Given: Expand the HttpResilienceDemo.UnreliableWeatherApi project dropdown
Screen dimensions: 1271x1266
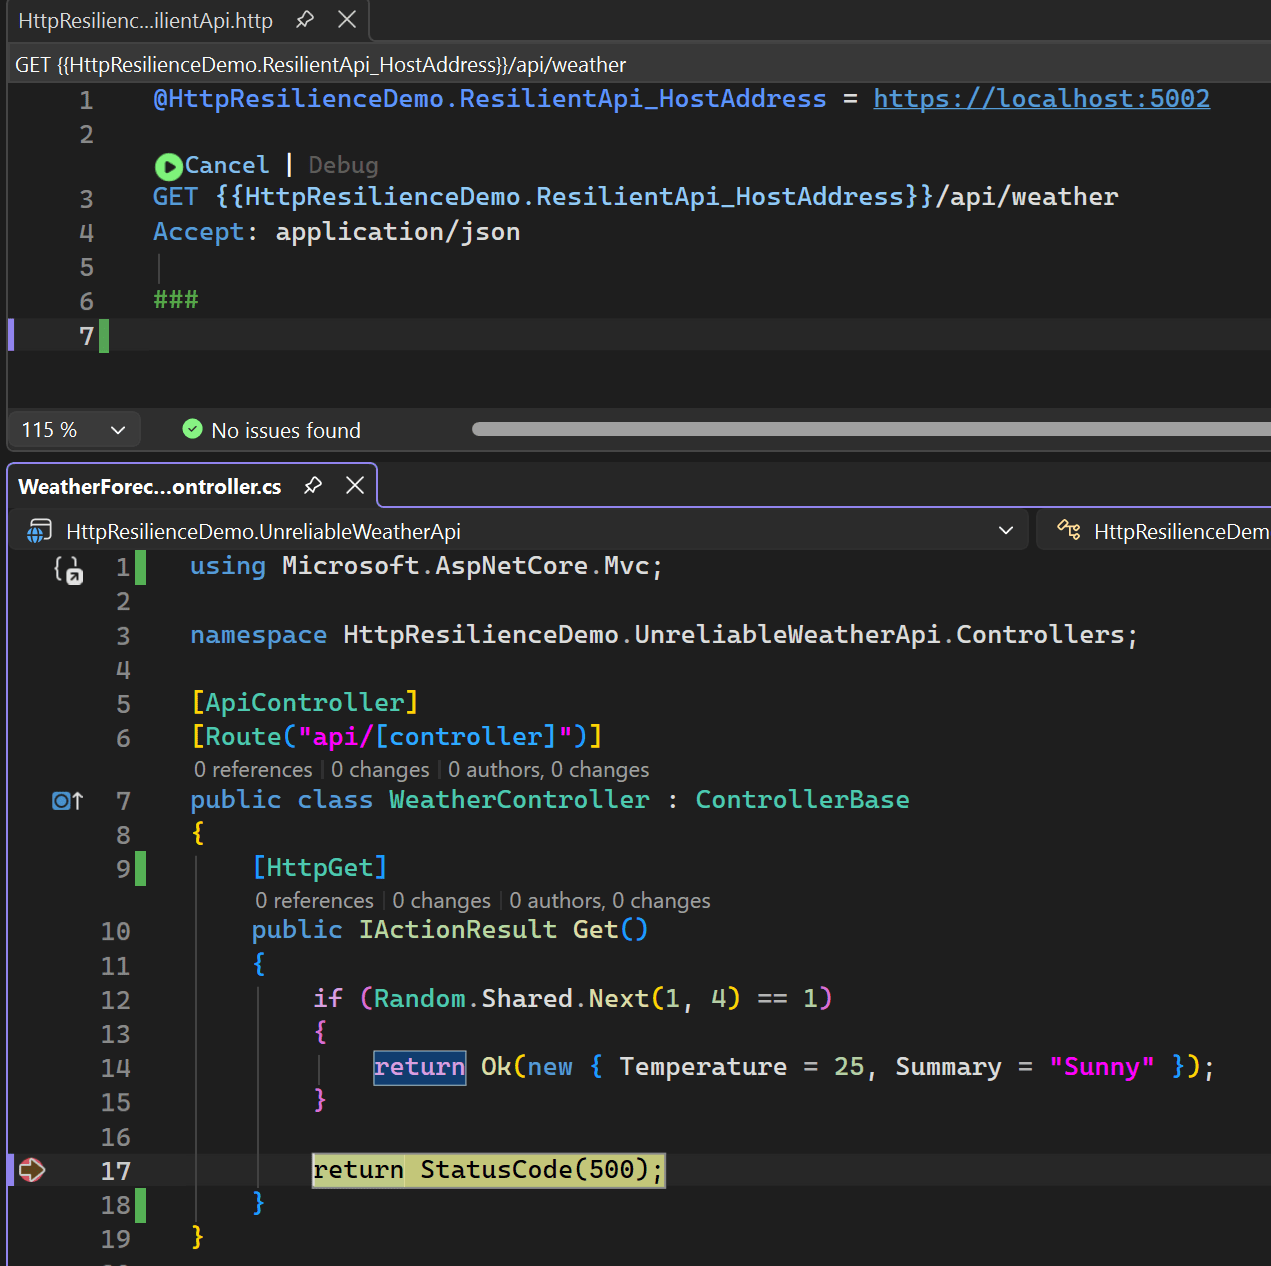Looking at the screenshot, I should point(1006,531).
